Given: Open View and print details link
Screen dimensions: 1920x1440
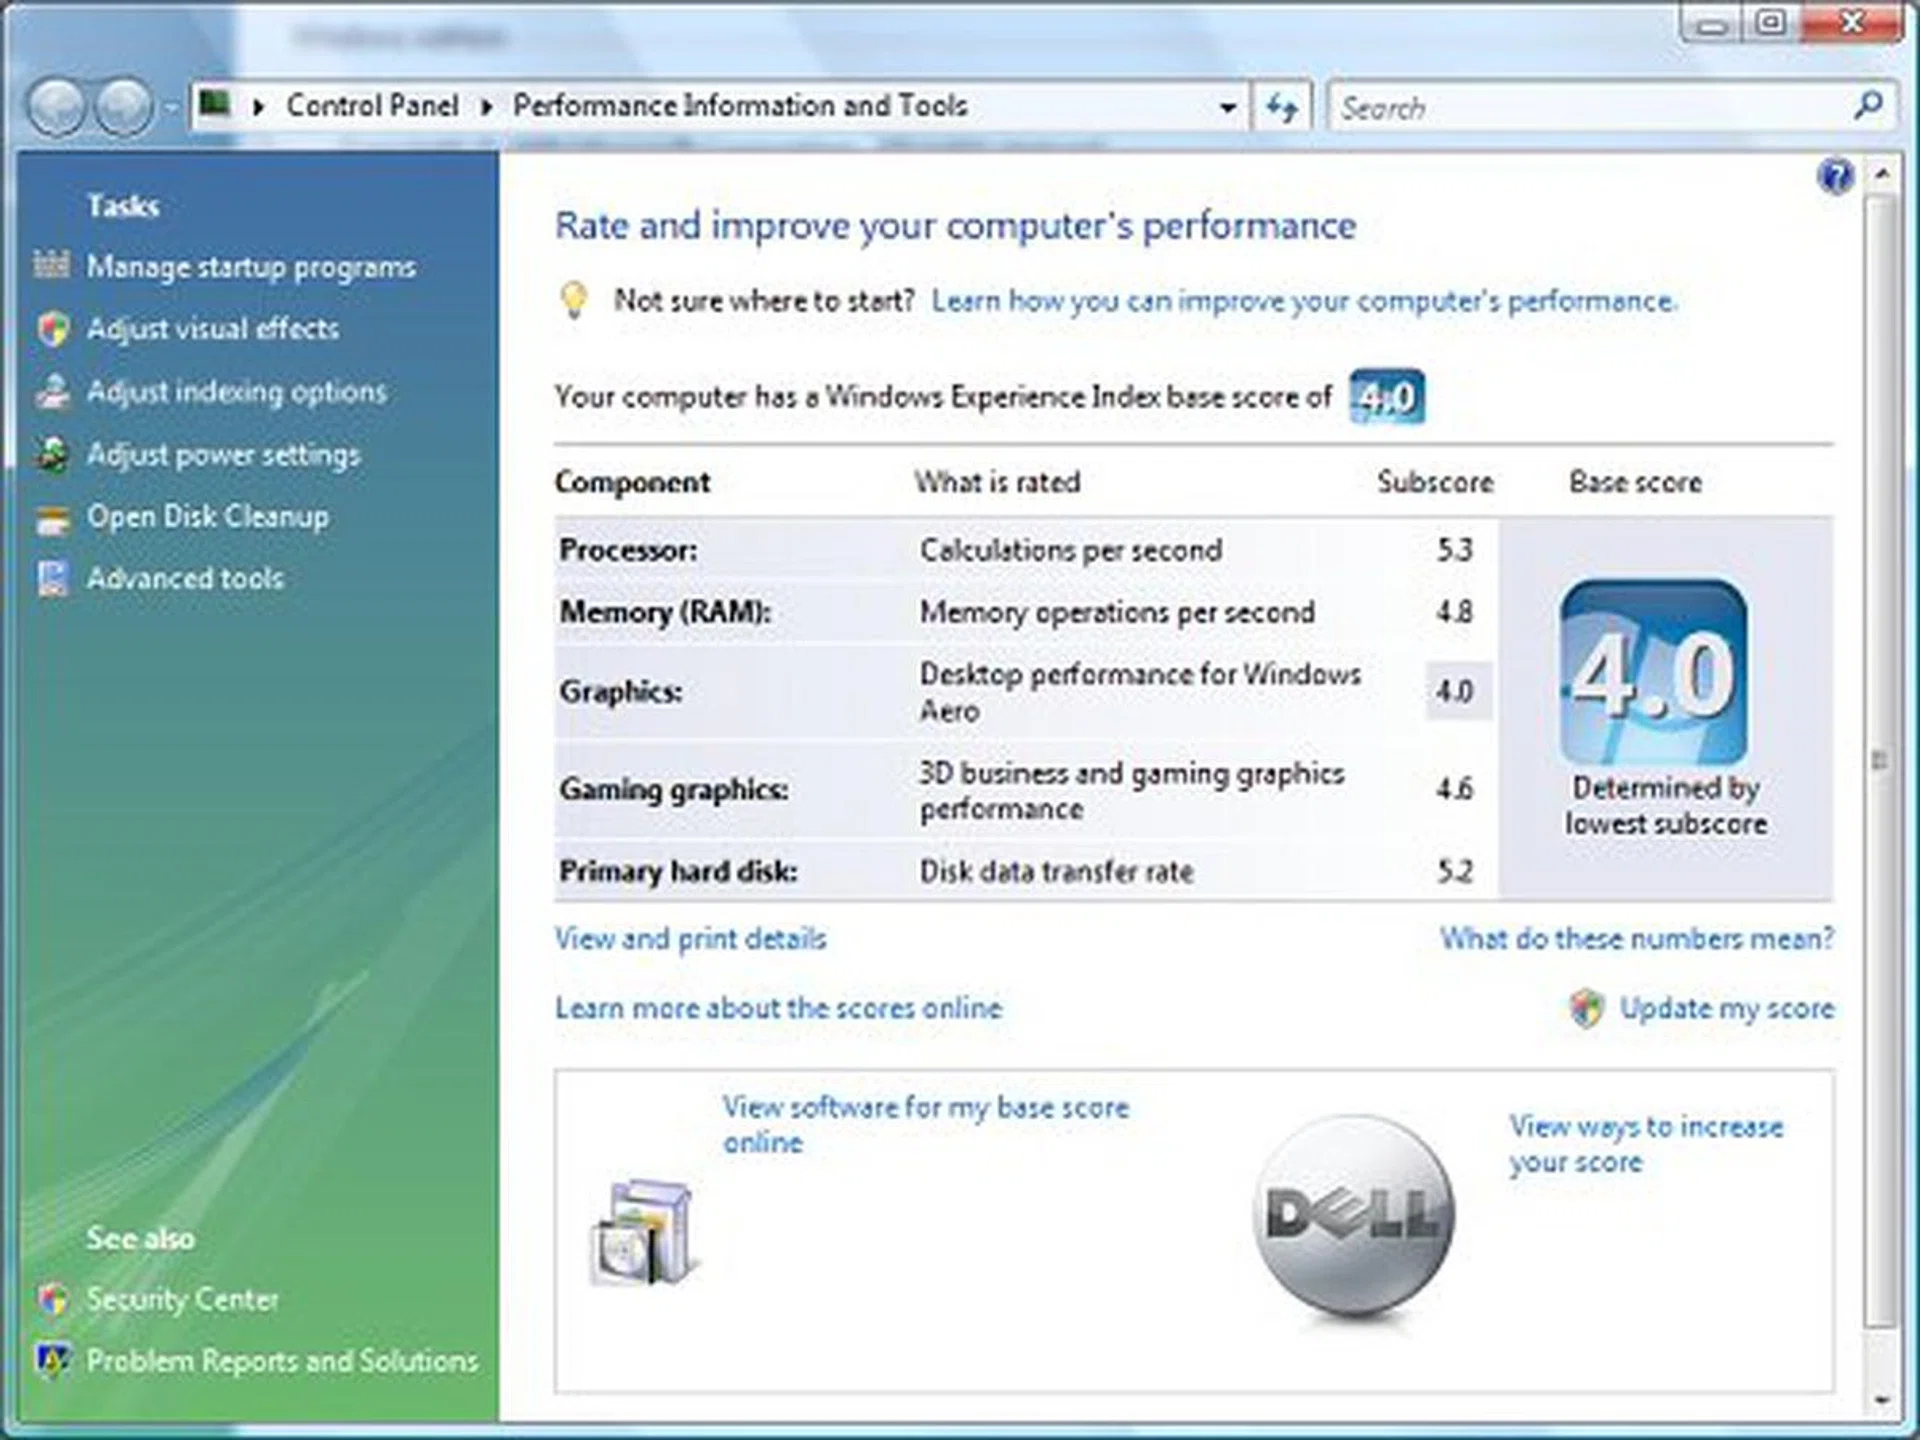Looking at the screenshot, I should pyautogui.click(x=690, y=939).
